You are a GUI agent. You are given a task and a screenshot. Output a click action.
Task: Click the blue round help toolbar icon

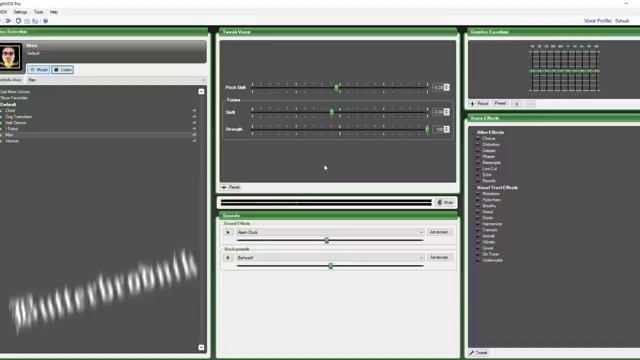pyautogui.click(x=45, y=21)
